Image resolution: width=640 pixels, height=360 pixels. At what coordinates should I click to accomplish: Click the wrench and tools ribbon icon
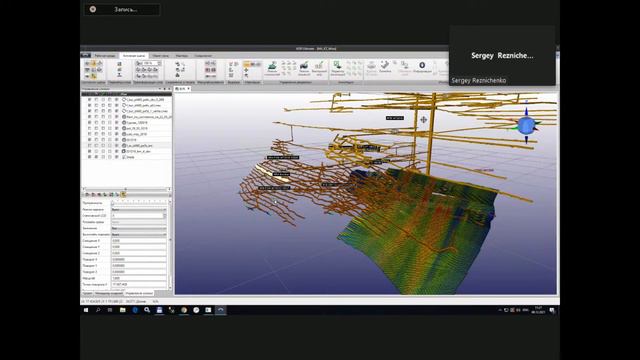coord(385,64)
